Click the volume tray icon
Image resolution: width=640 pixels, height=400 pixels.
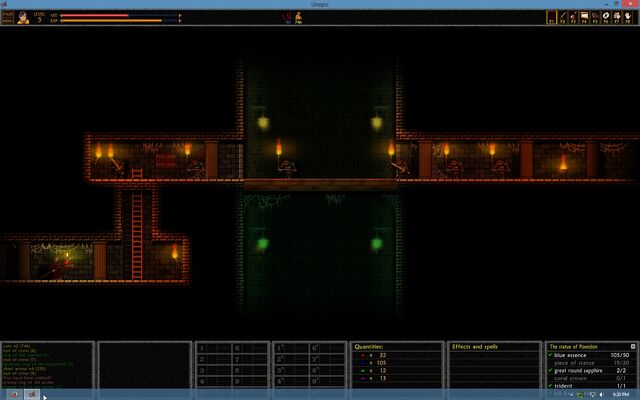click(x=602, y=395)
